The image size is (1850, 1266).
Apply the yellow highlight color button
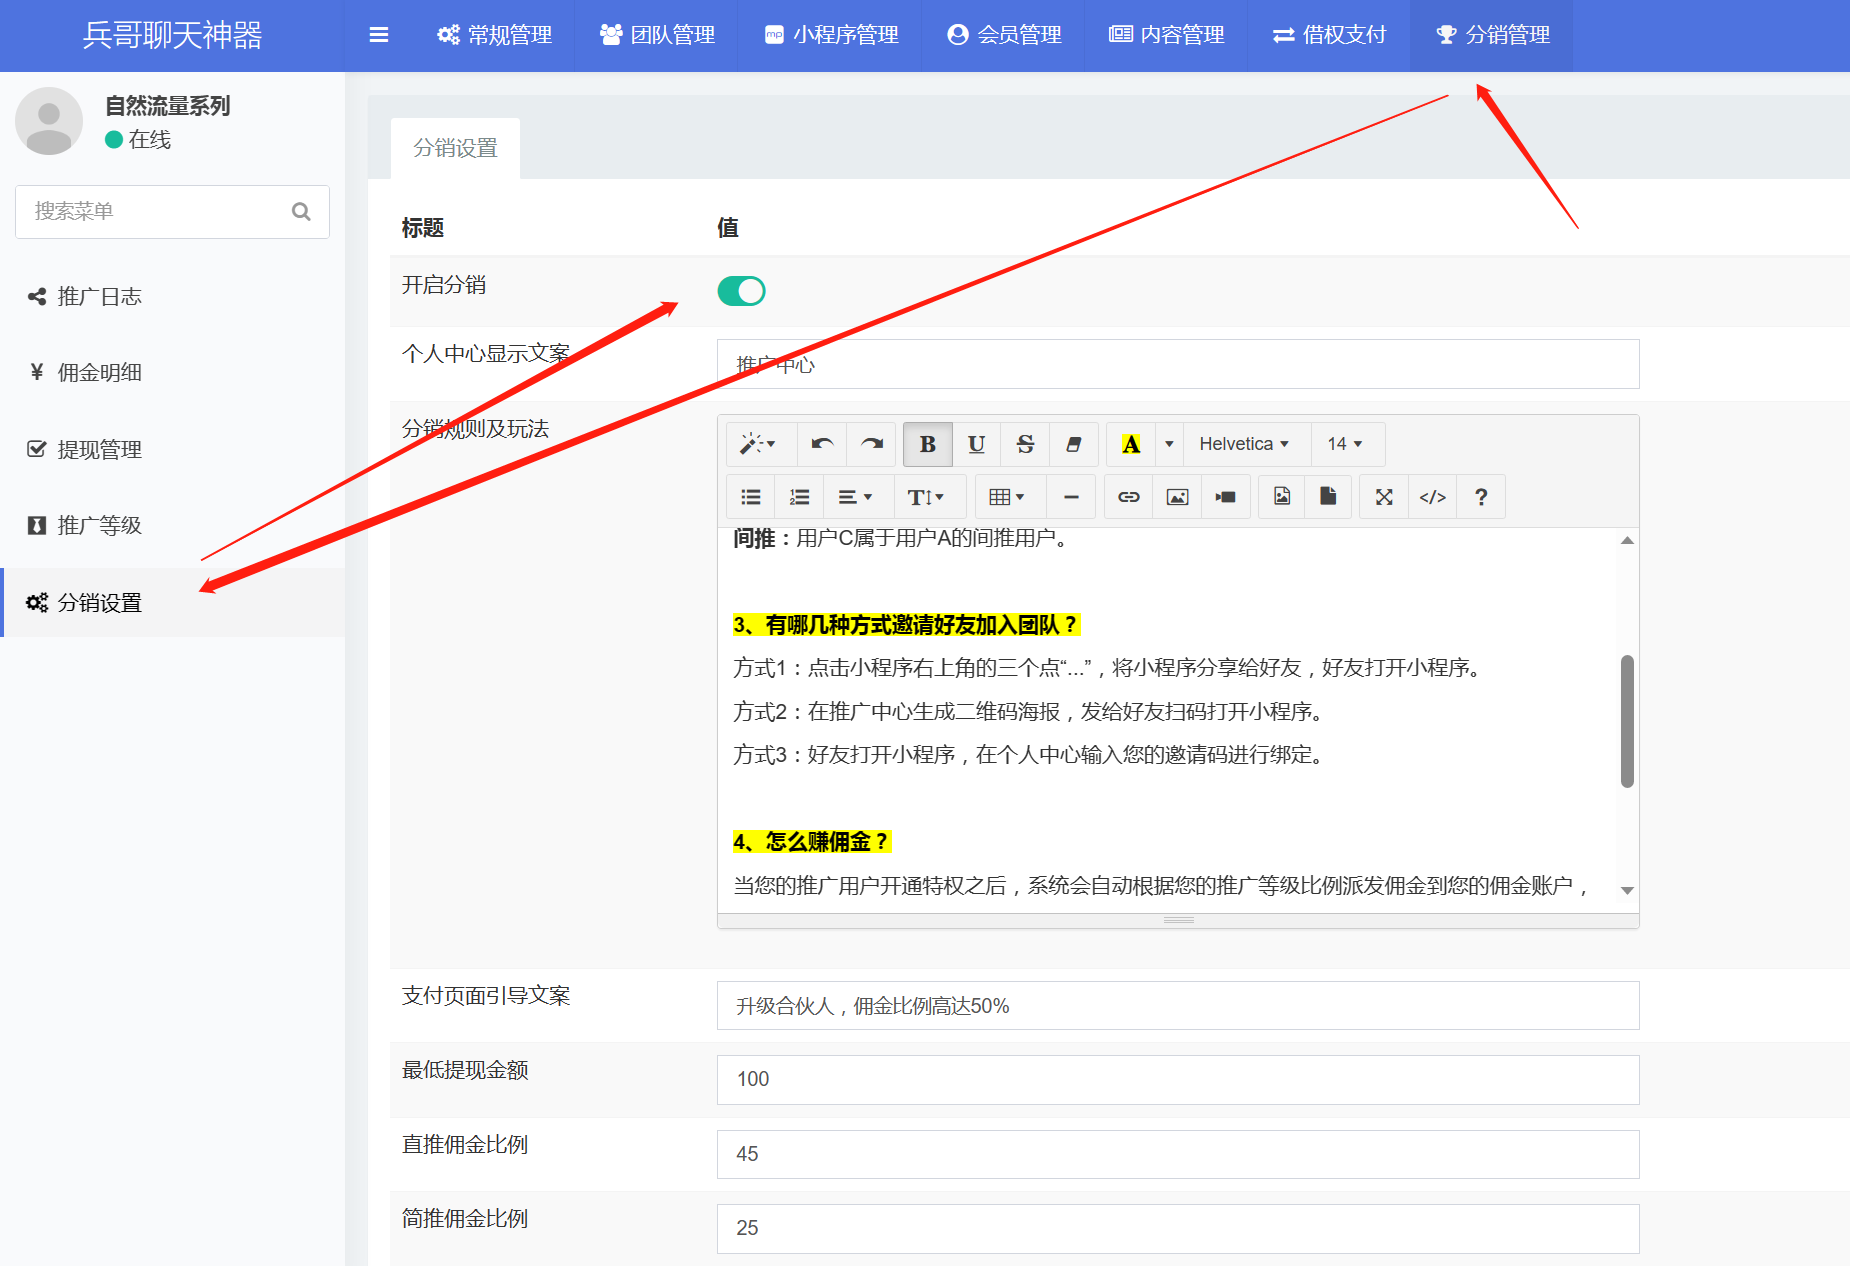point(1131,444)
